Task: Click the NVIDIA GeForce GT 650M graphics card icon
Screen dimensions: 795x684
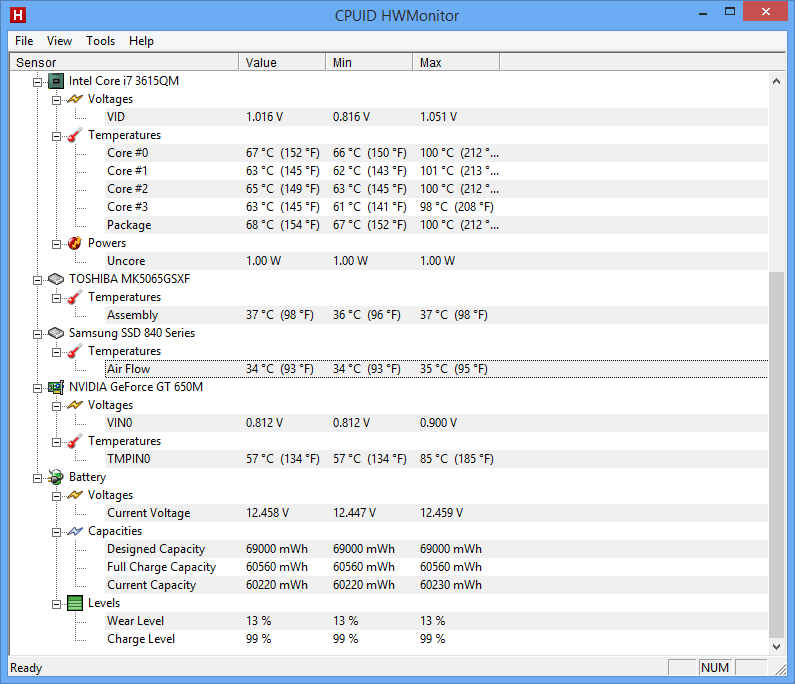Action: coord(56,387)
